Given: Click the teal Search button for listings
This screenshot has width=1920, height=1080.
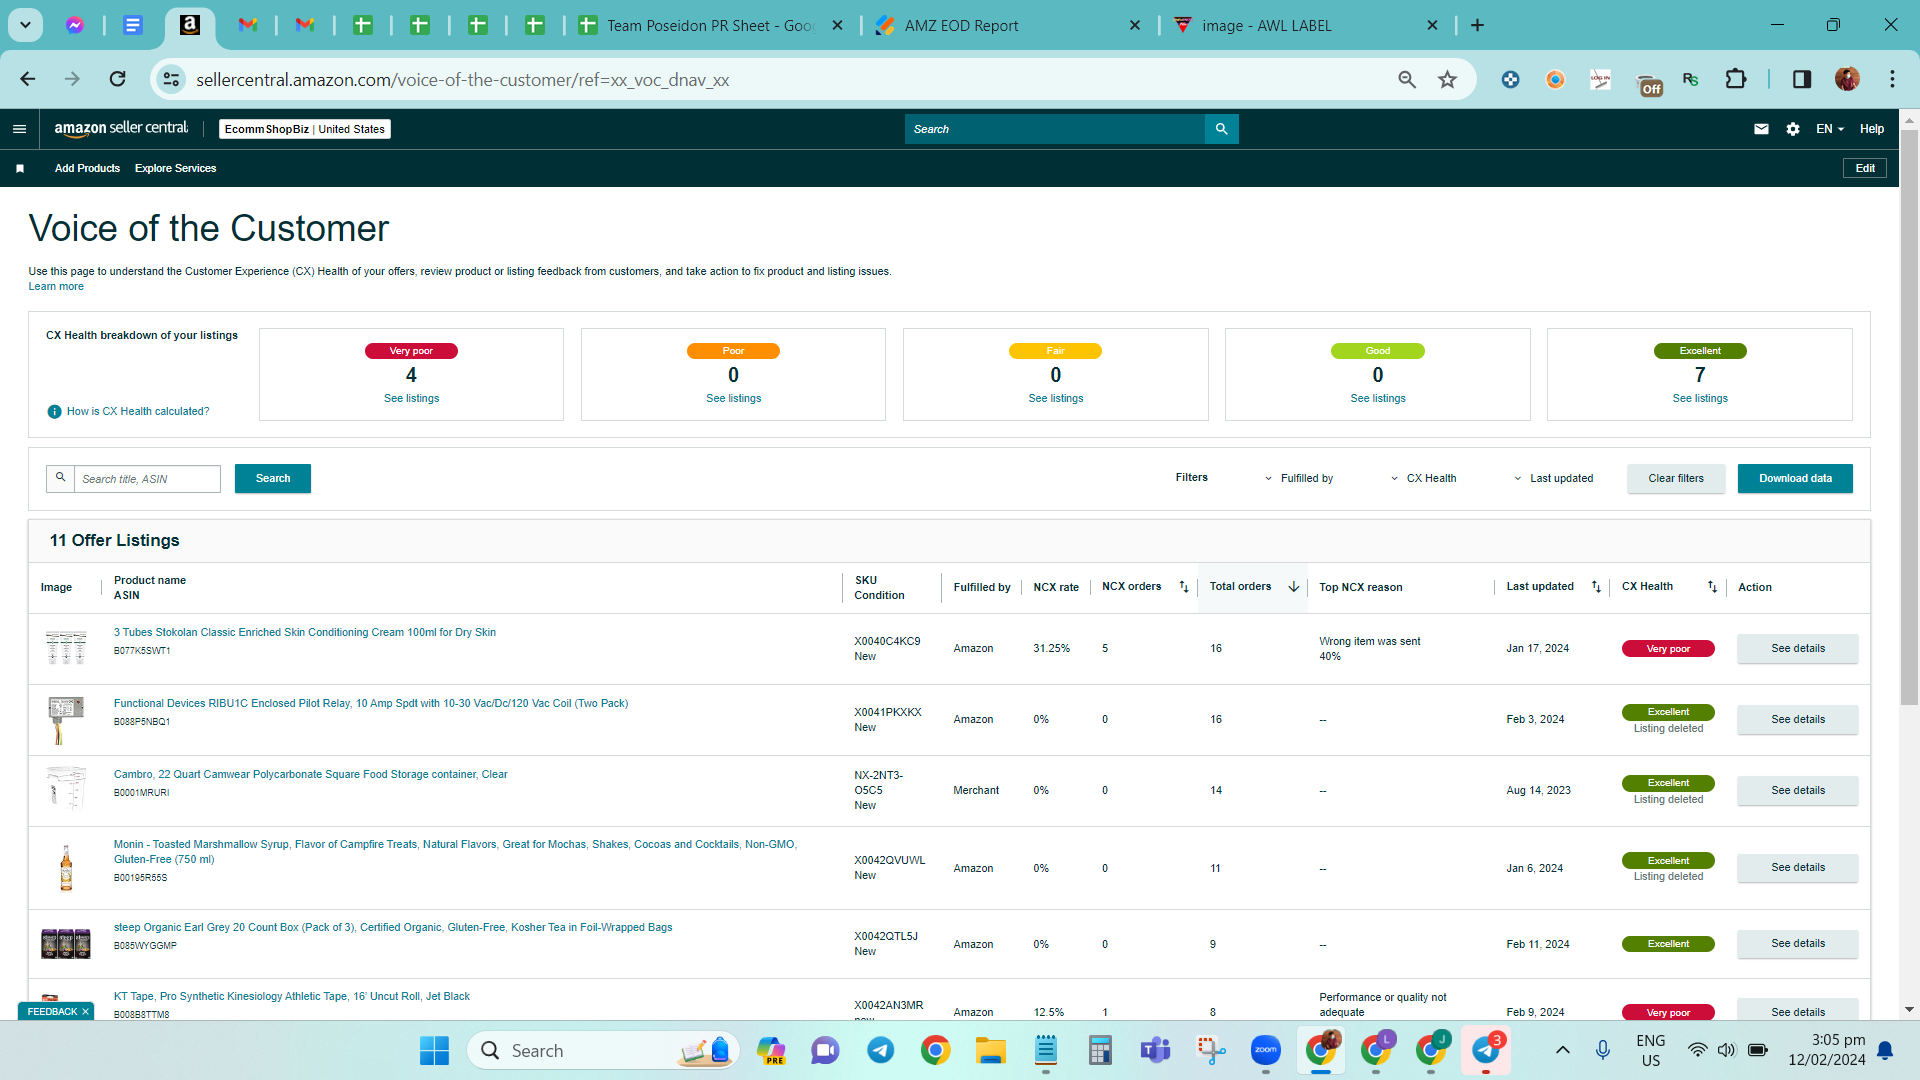Looking at the screenshot, I should click(x=273, y=479).
